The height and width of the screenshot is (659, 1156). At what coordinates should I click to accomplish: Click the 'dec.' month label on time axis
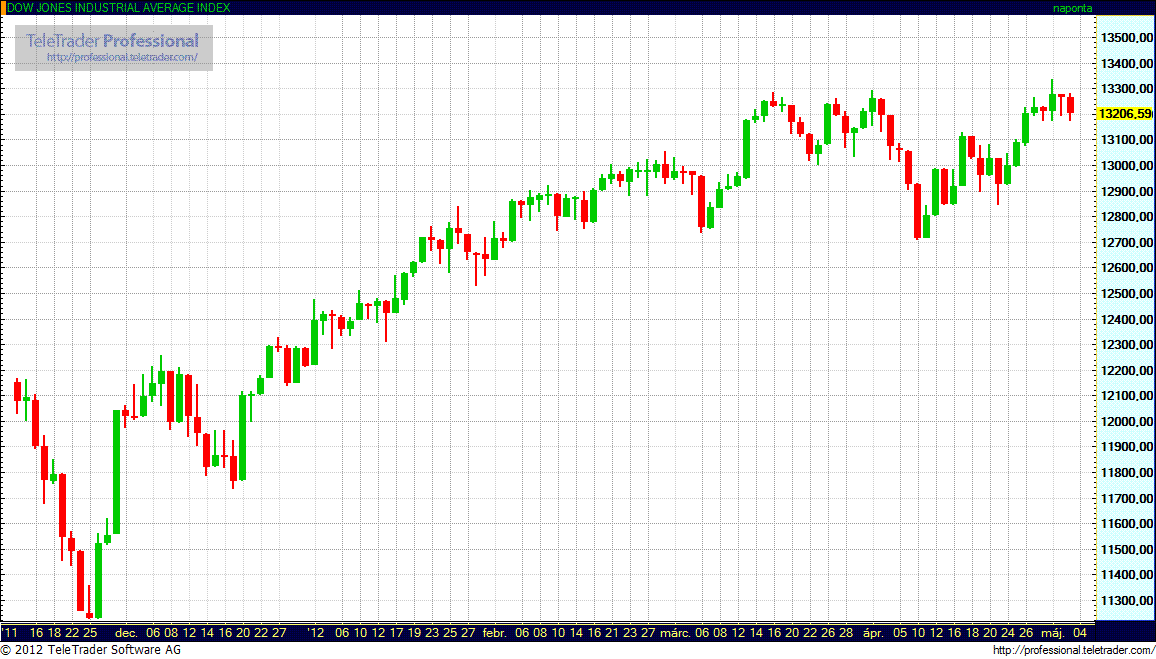(x=127, y=632)
